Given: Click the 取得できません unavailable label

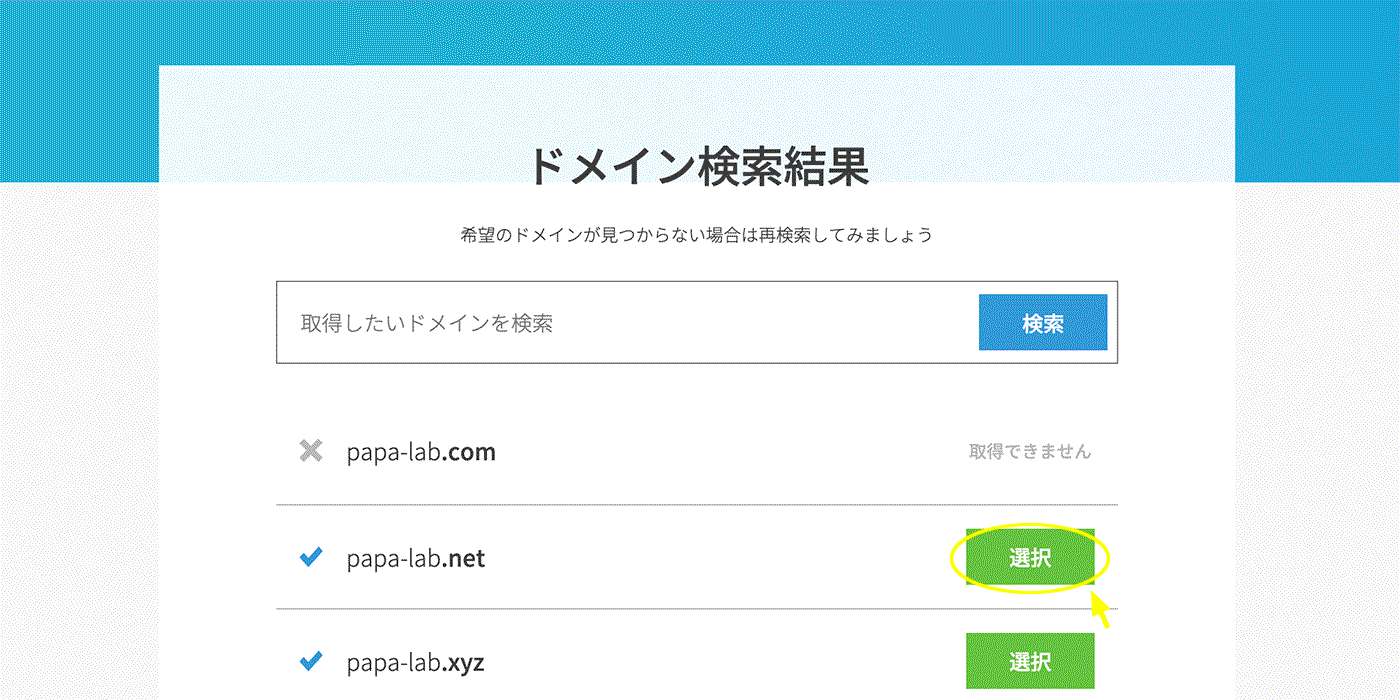Looking at the screenshot, I should tap(1029, 452).
